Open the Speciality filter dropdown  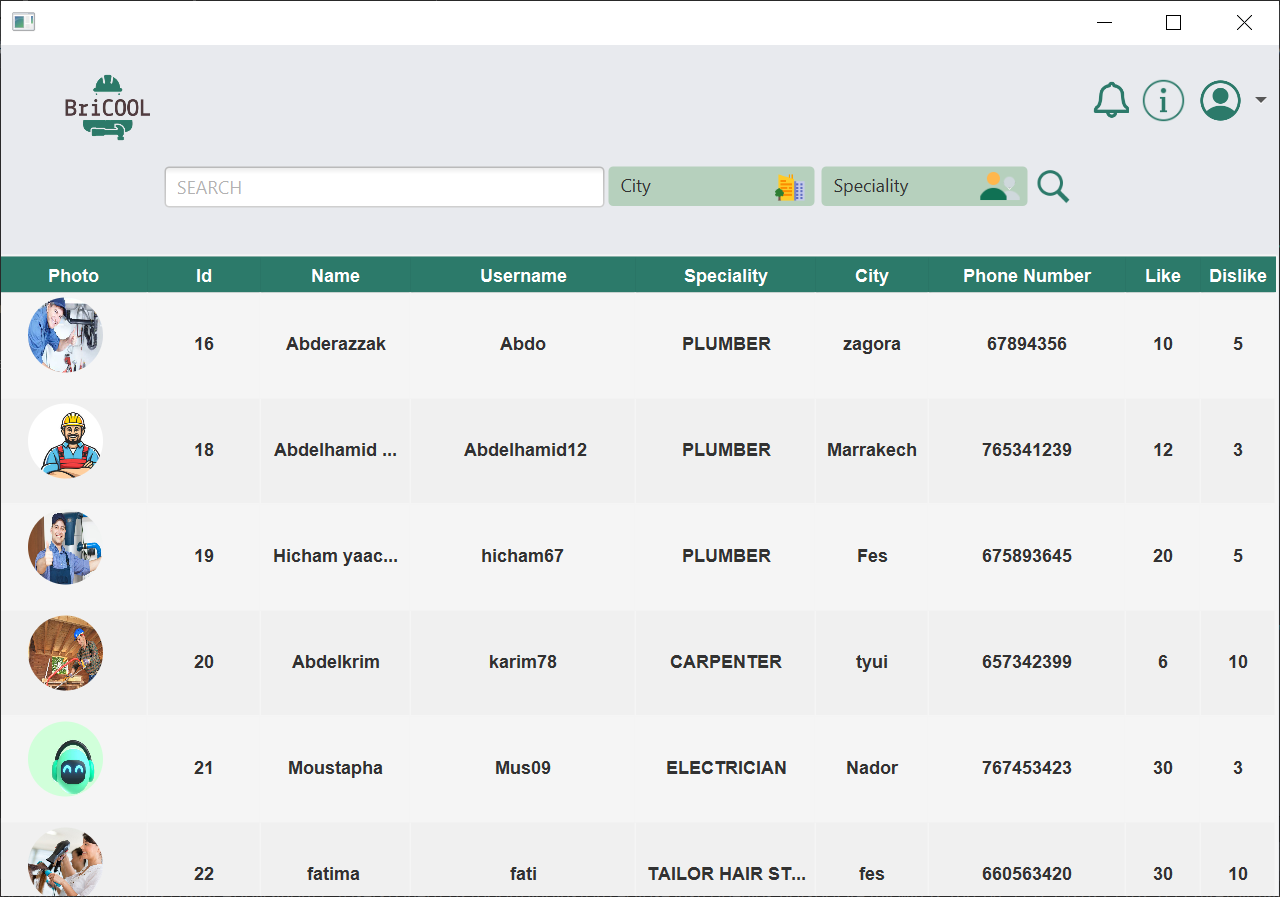click(924, 186)
